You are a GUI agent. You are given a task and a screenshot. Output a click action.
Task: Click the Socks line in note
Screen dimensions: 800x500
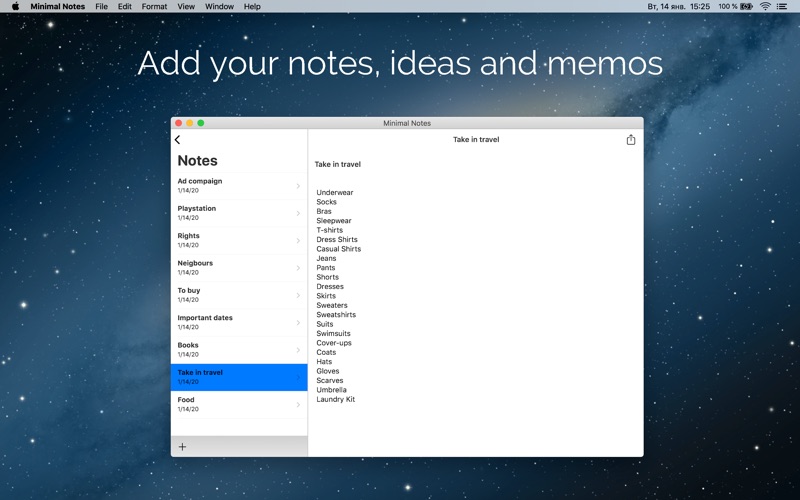tap(327, 202)
